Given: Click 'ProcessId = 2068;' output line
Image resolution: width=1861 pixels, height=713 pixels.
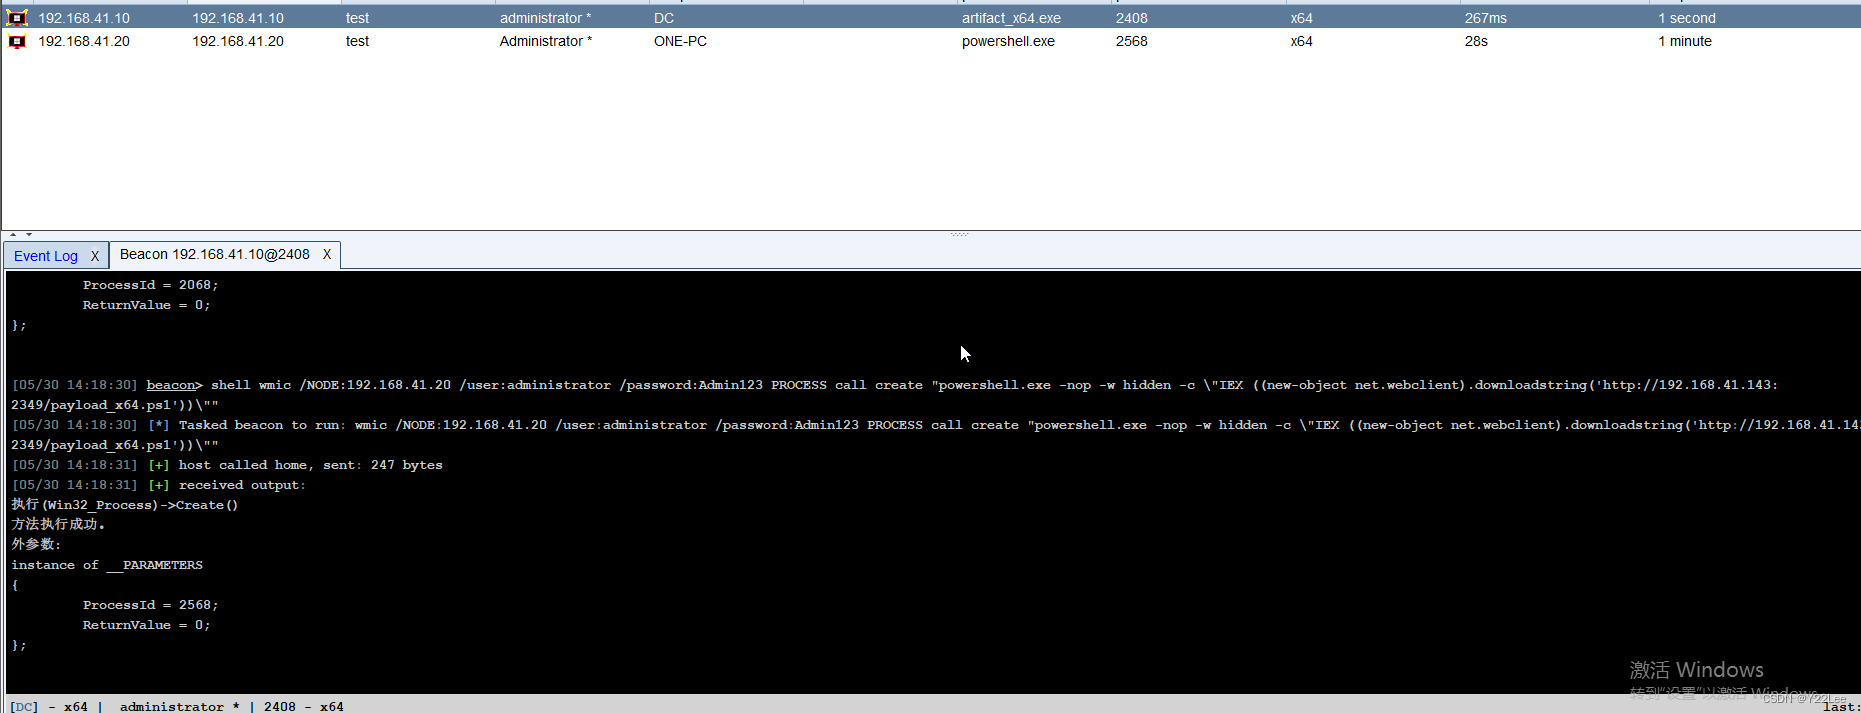Looking at the screenshot, I should pos(150,285).
